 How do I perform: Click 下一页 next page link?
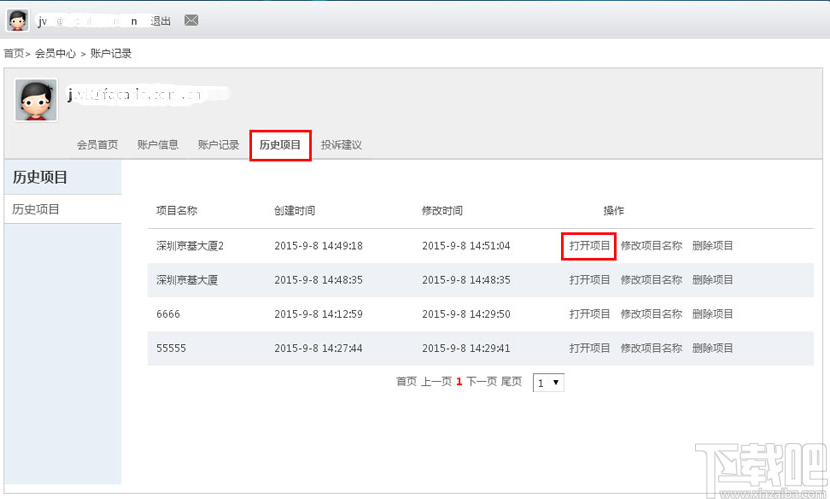click(482, 382)
